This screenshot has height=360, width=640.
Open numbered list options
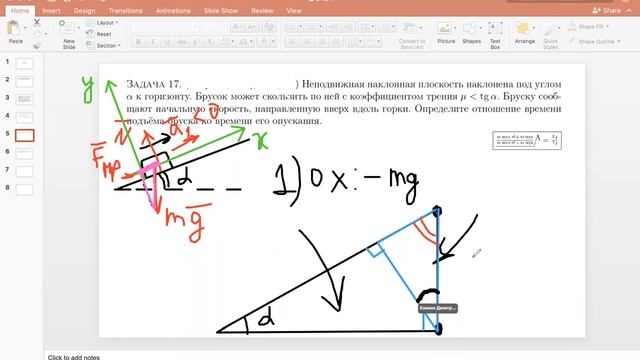pyautogui.click(x=314, y=27)
